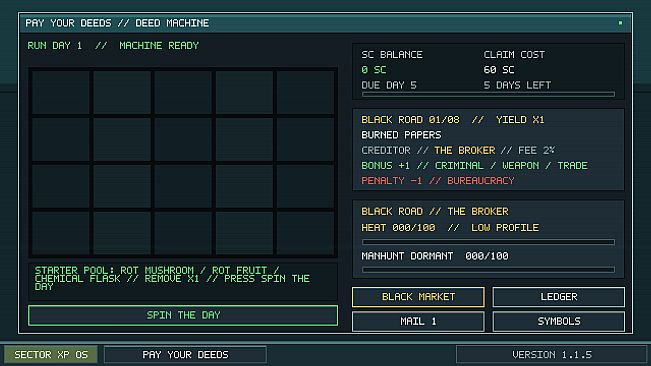
Task: Open the Black Market
Action: tap(418, 297)
